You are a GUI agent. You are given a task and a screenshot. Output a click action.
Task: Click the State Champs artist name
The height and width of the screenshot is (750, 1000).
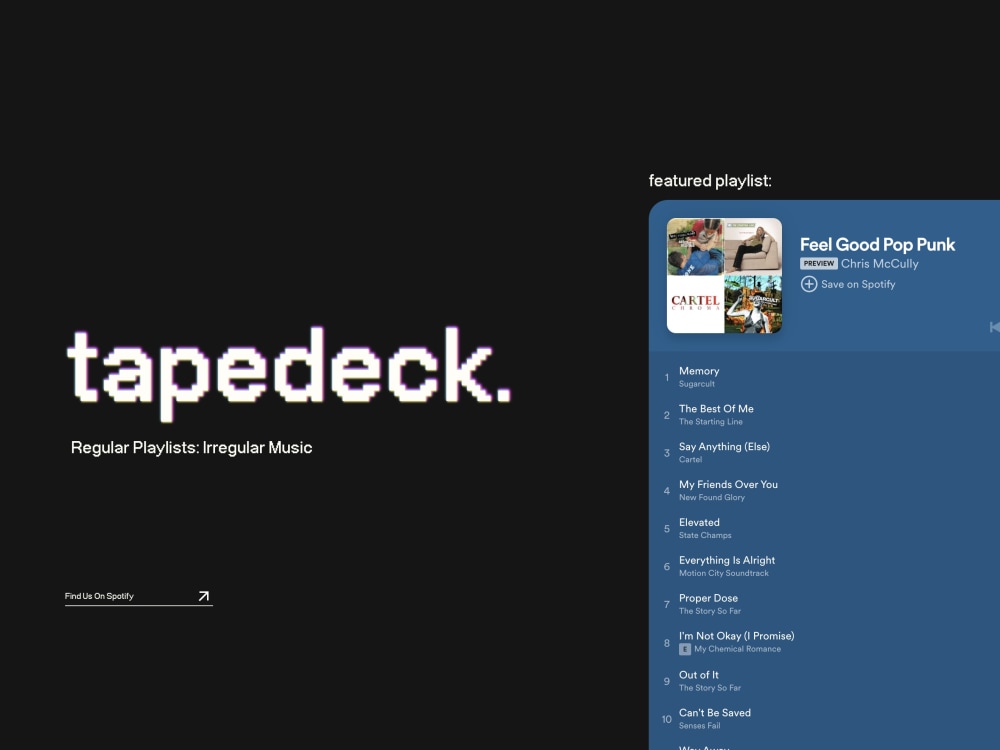[705, 536]
